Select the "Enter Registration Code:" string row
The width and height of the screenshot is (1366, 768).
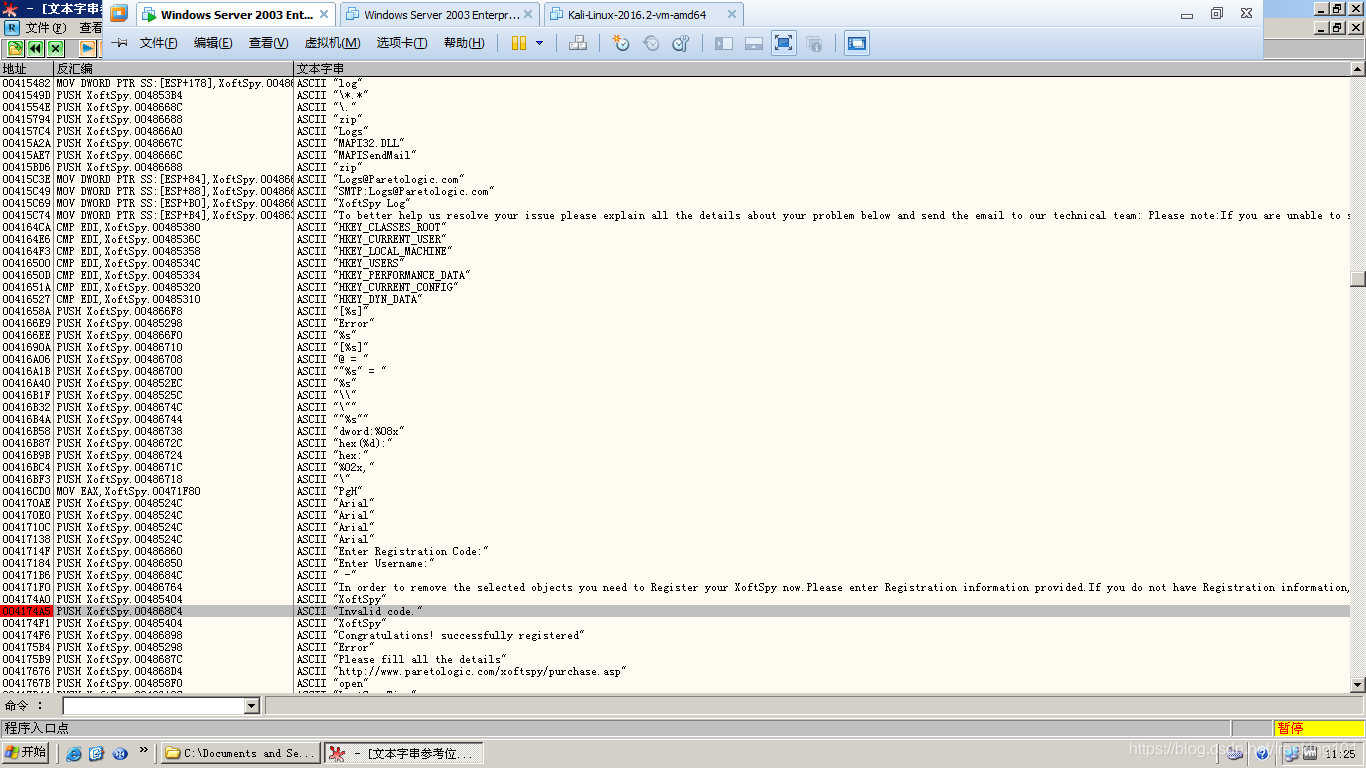click(x=675, y=551)
